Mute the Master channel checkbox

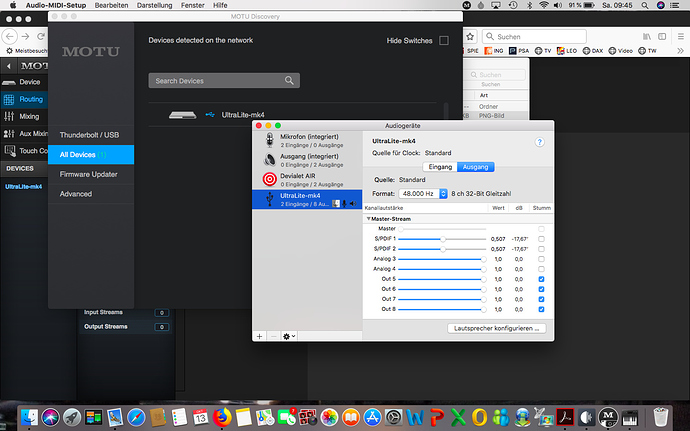(541, 229)
